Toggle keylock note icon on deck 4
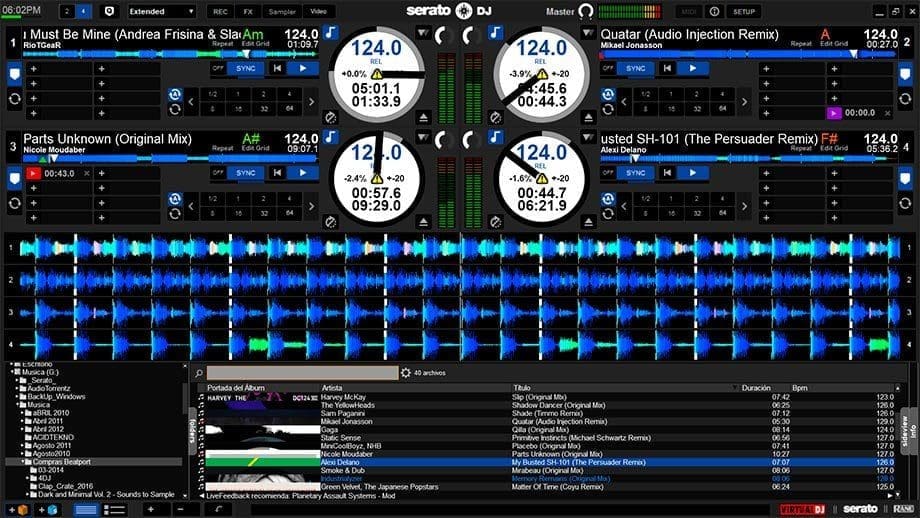Viewport: 920px width, 518px height. (x=496, y=137)
